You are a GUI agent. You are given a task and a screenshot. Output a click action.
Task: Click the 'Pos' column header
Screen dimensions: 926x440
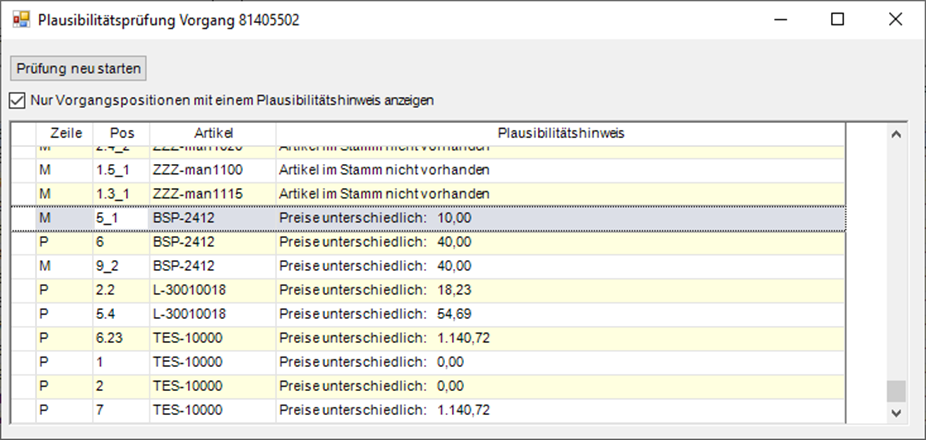121,133
